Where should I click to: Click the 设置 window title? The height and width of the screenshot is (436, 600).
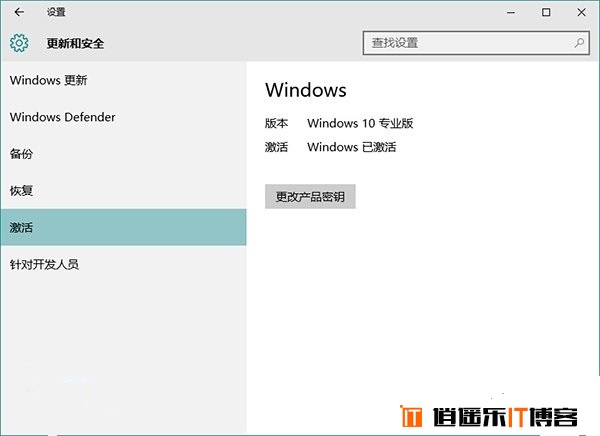click(56, 12)
